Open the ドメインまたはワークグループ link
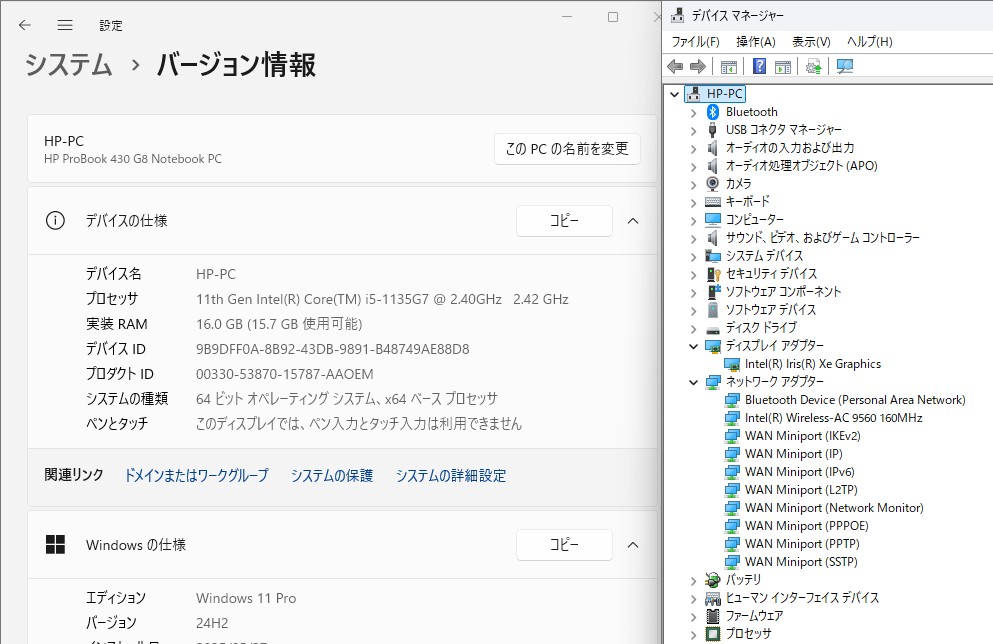Screen dimensions: 993x644 pos(196,476)
